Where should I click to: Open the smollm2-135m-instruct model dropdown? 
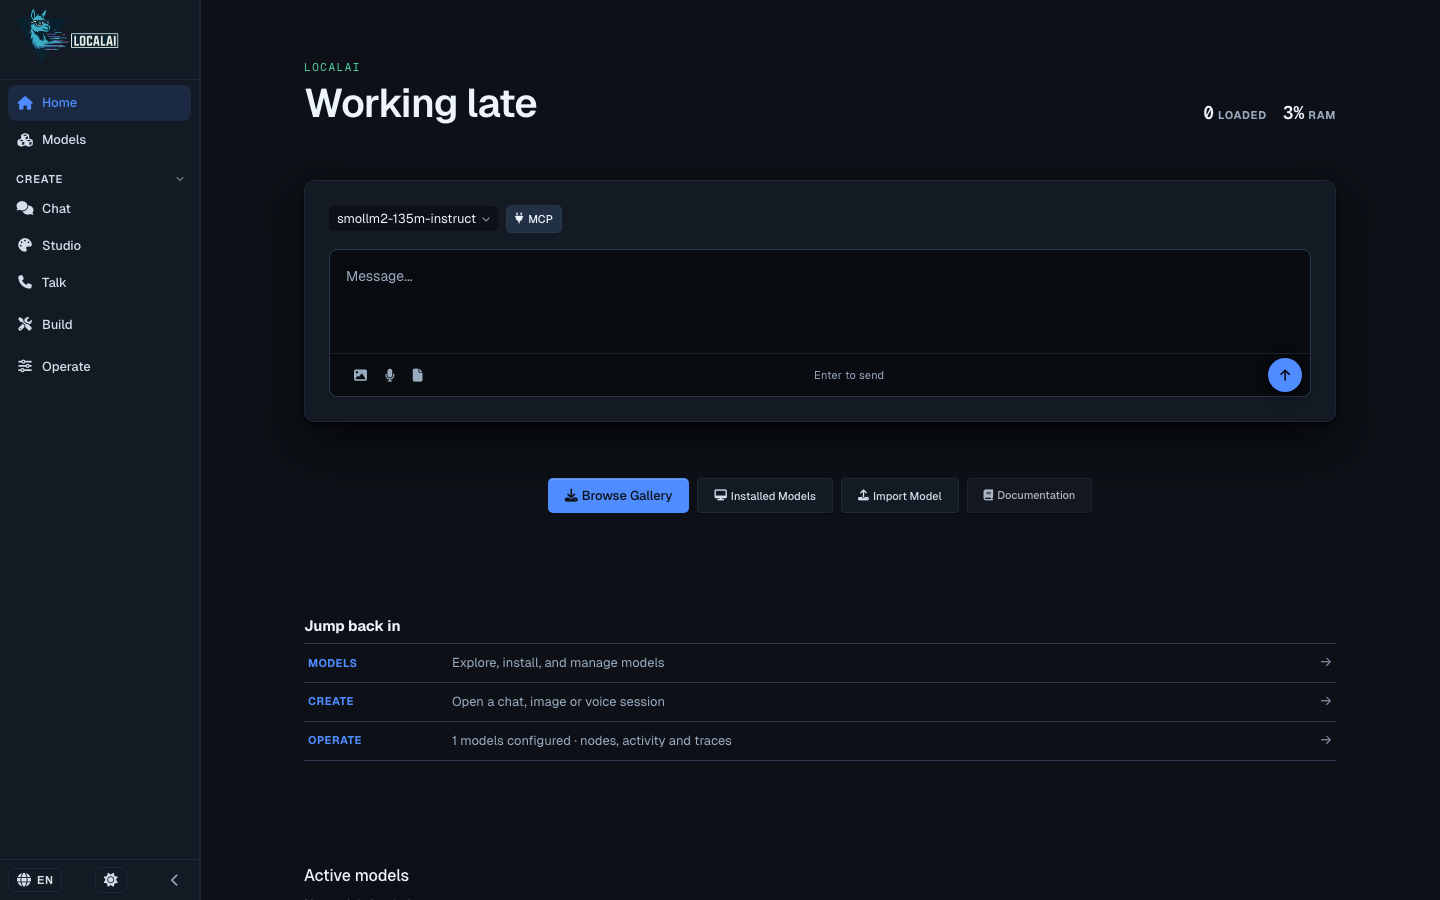[x=413, y=219]
